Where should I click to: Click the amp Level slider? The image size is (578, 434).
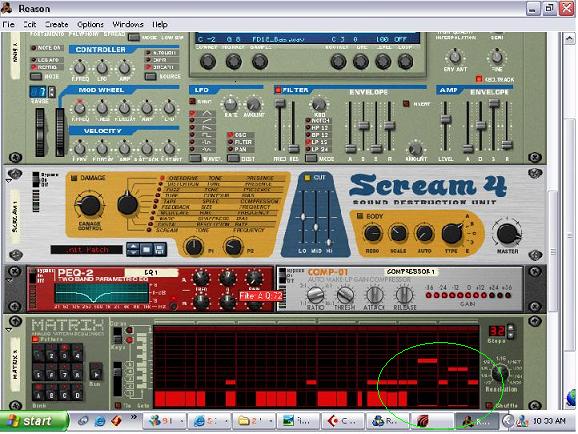(x=446, y=119)
